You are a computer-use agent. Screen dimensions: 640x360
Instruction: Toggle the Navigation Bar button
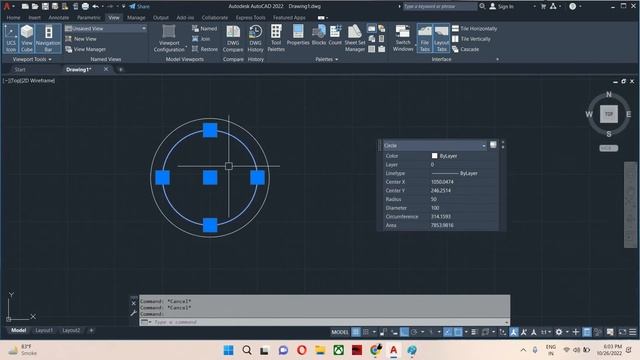pos(48,38)
